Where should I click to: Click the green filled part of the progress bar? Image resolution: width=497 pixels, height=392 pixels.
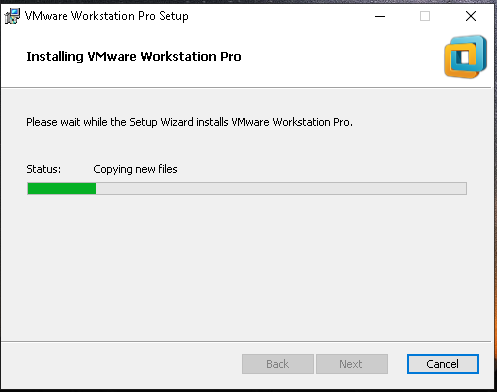[x=62, y=188]
